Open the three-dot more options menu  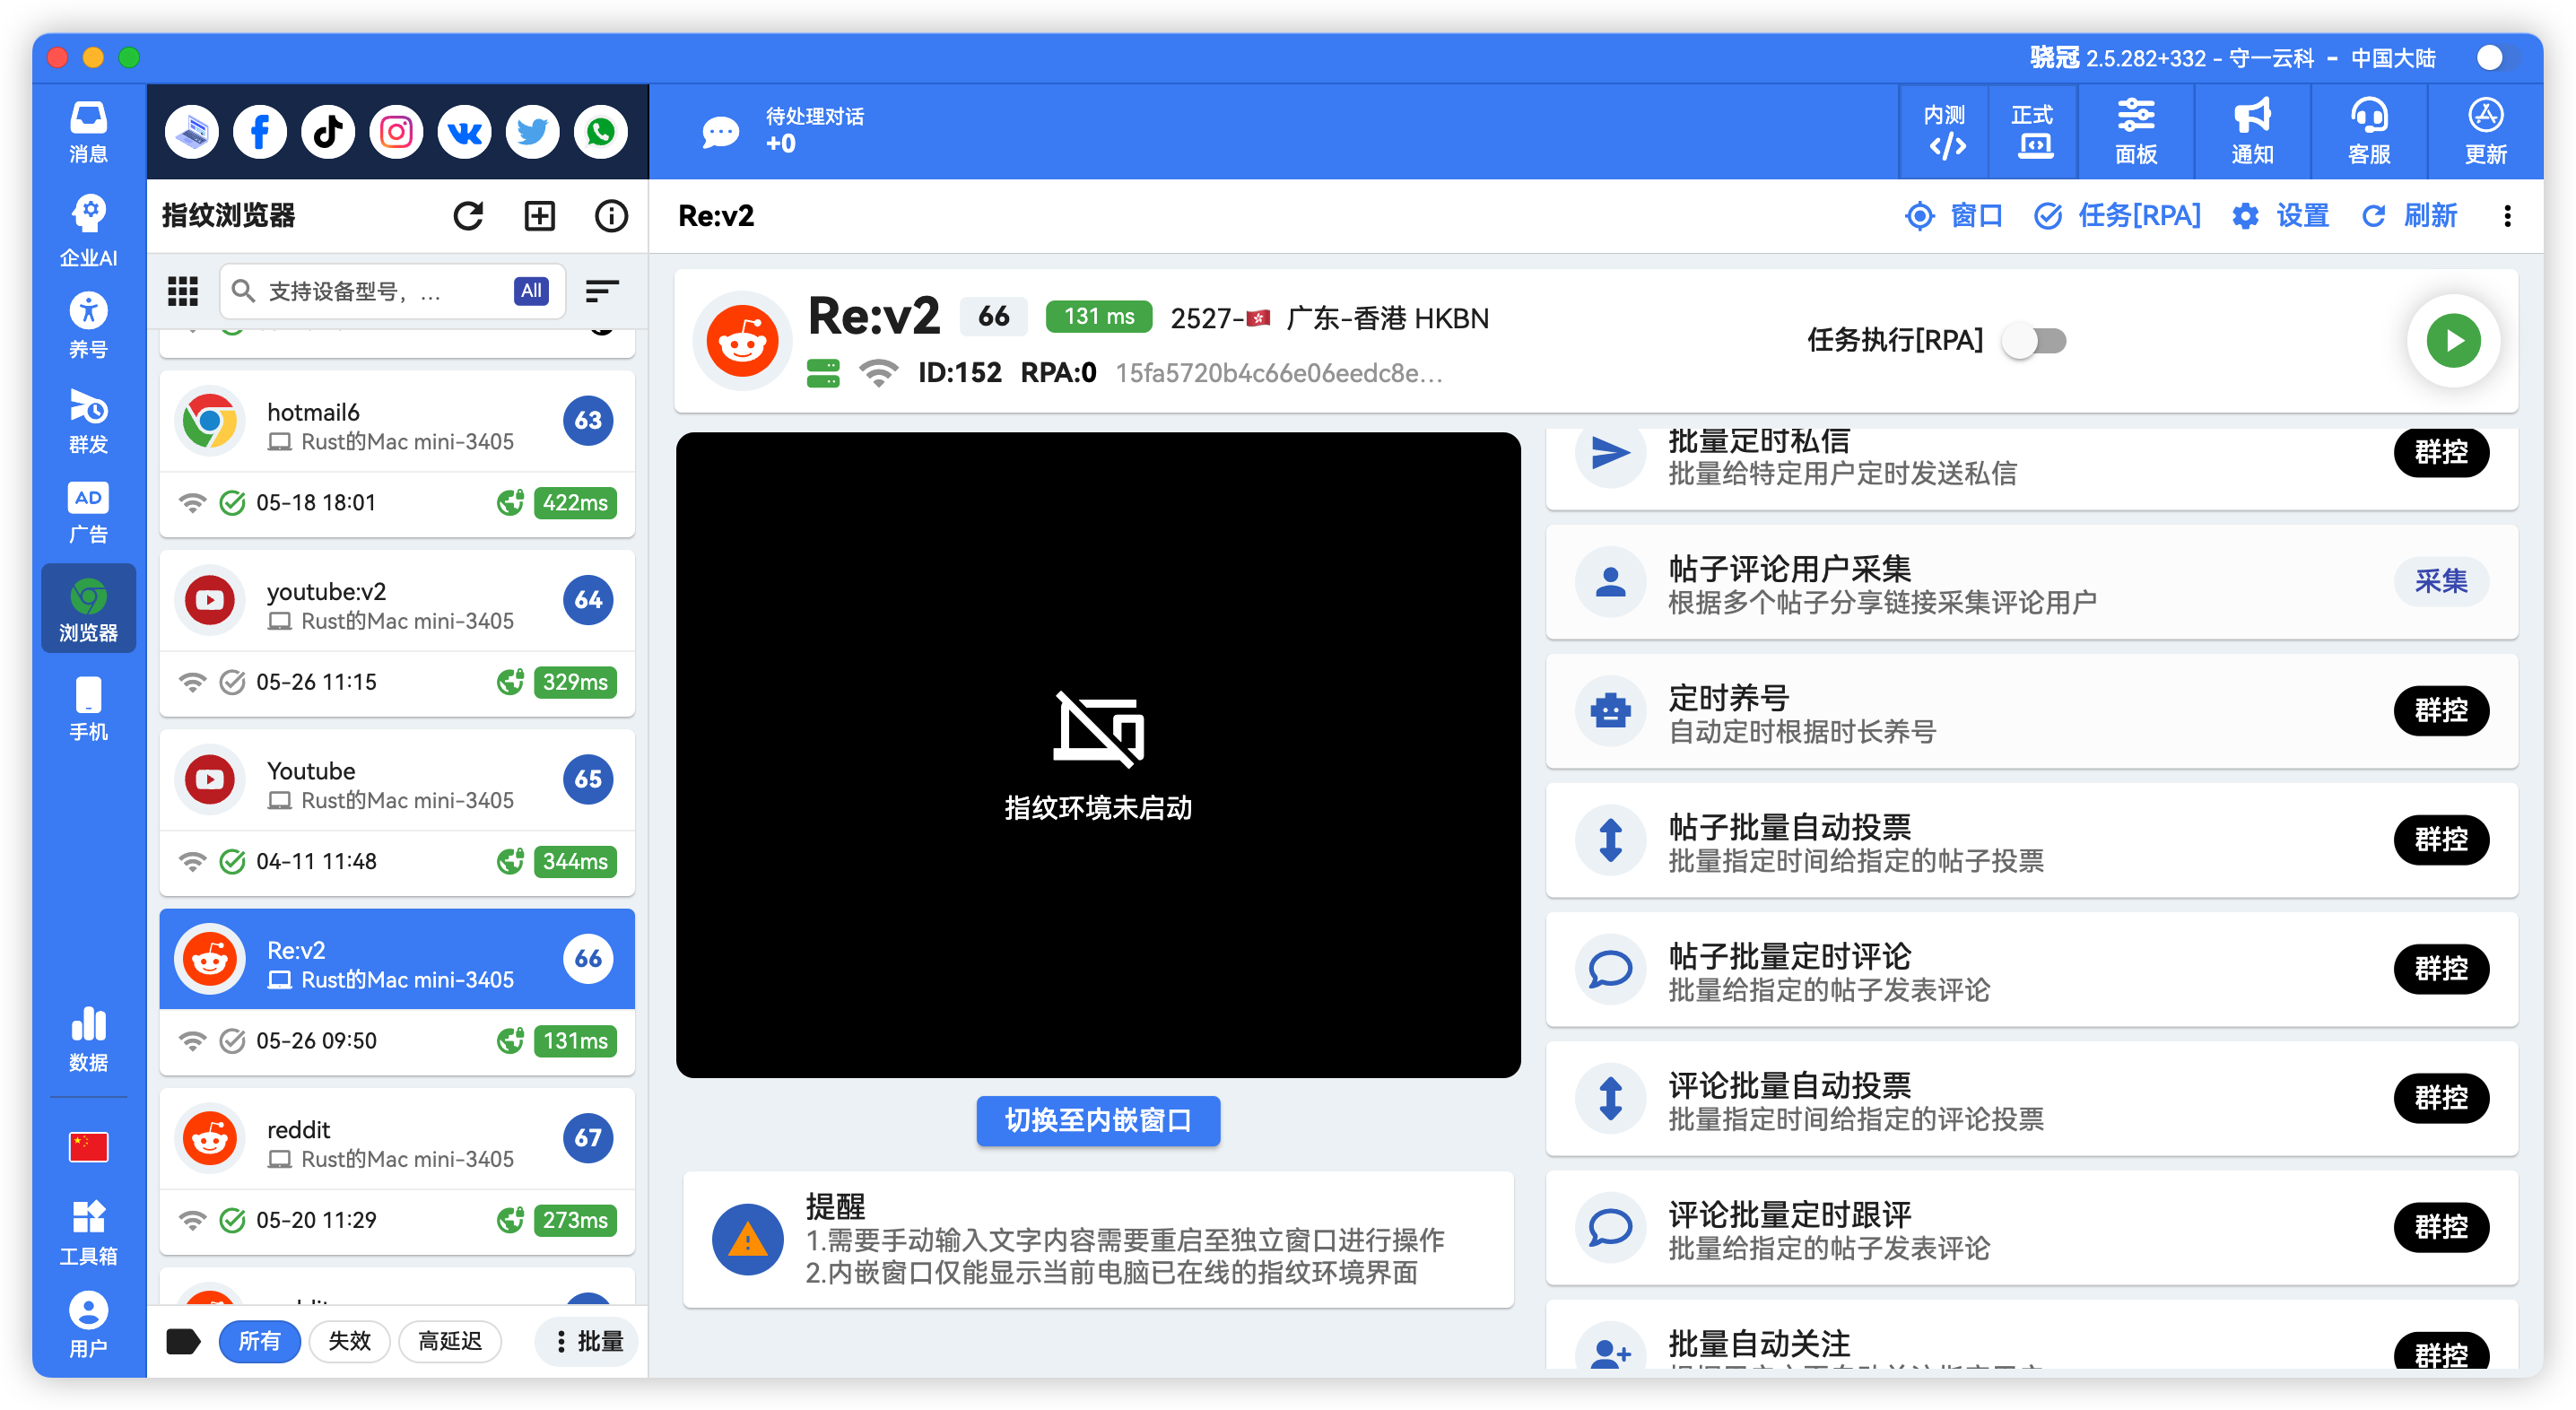[2507, 216]
